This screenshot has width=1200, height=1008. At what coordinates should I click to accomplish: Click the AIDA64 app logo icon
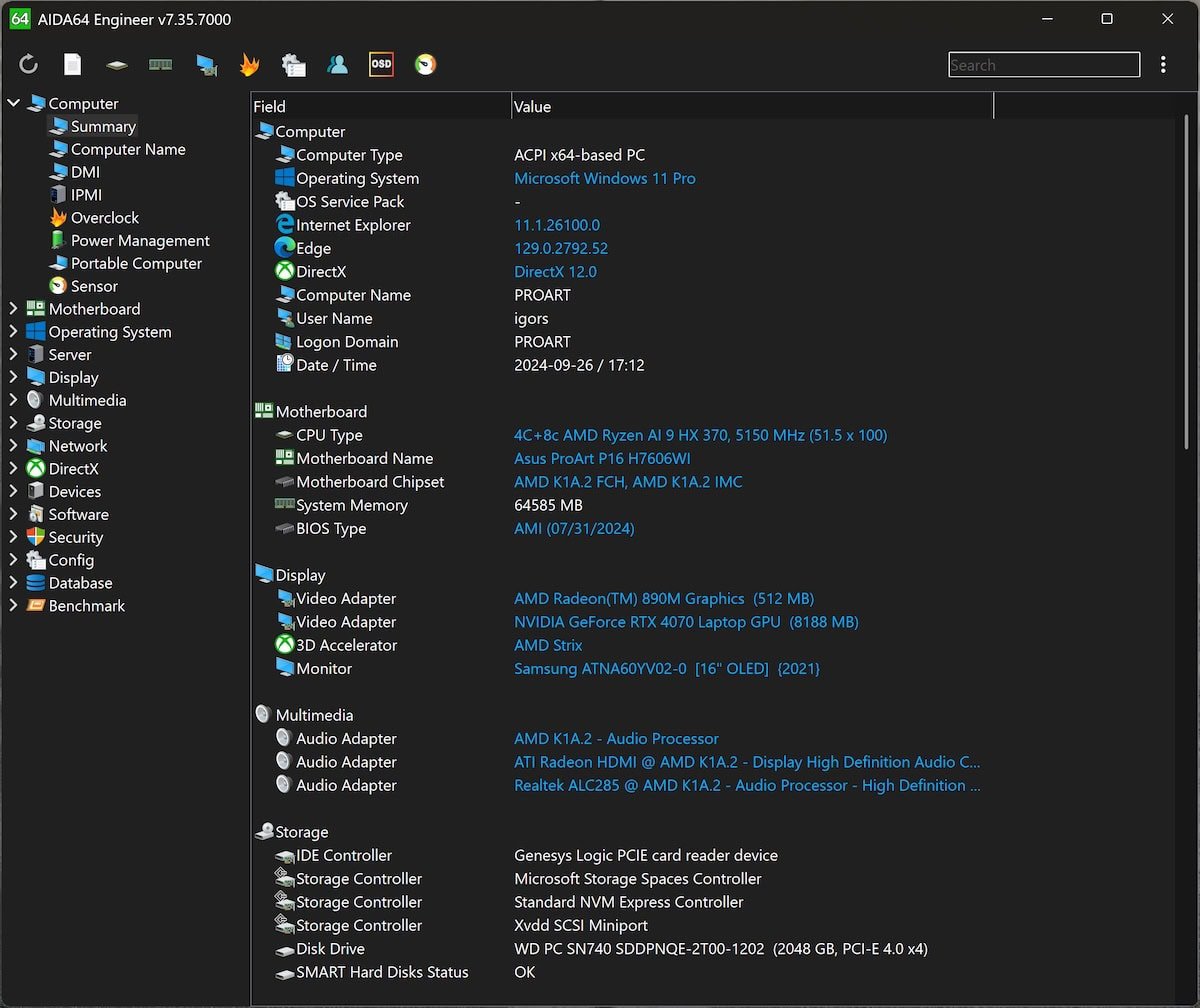pos(19,19)
